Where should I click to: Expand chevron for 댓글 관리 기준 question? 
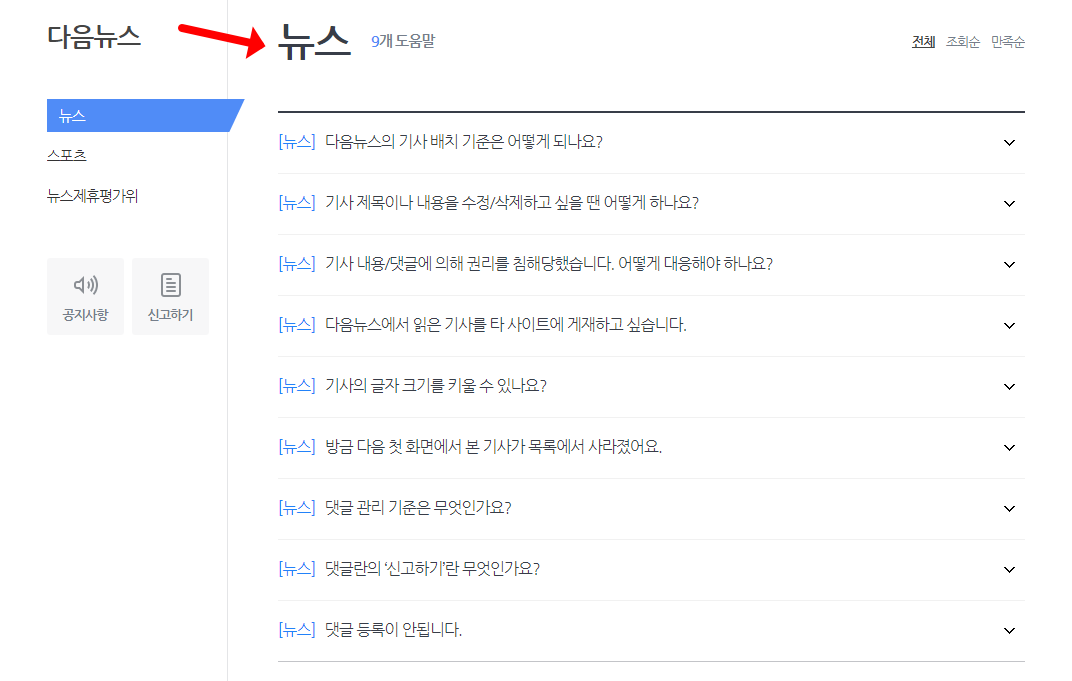coord(1009,508)
